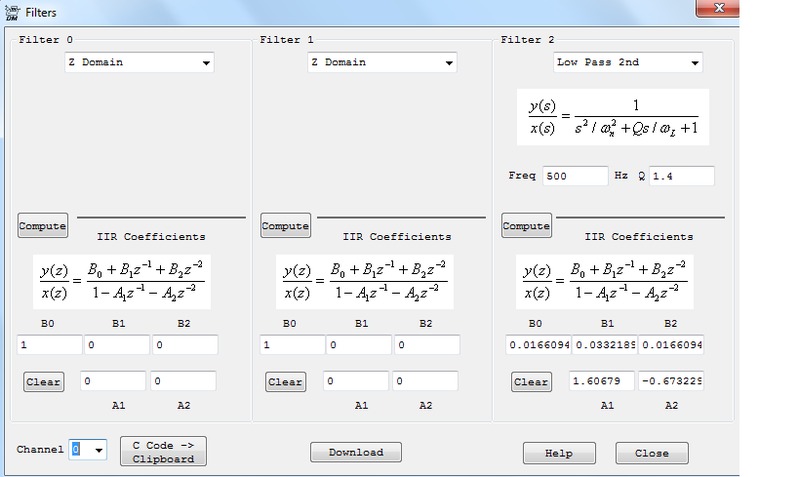Click the Close button at bottom

(x=651, y=453)
